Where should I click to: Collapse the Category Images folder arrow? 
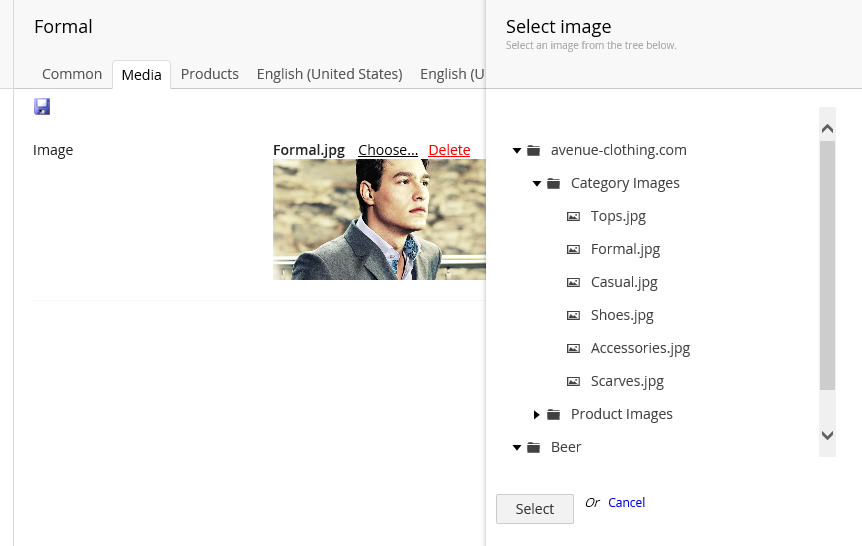point(537,183)
